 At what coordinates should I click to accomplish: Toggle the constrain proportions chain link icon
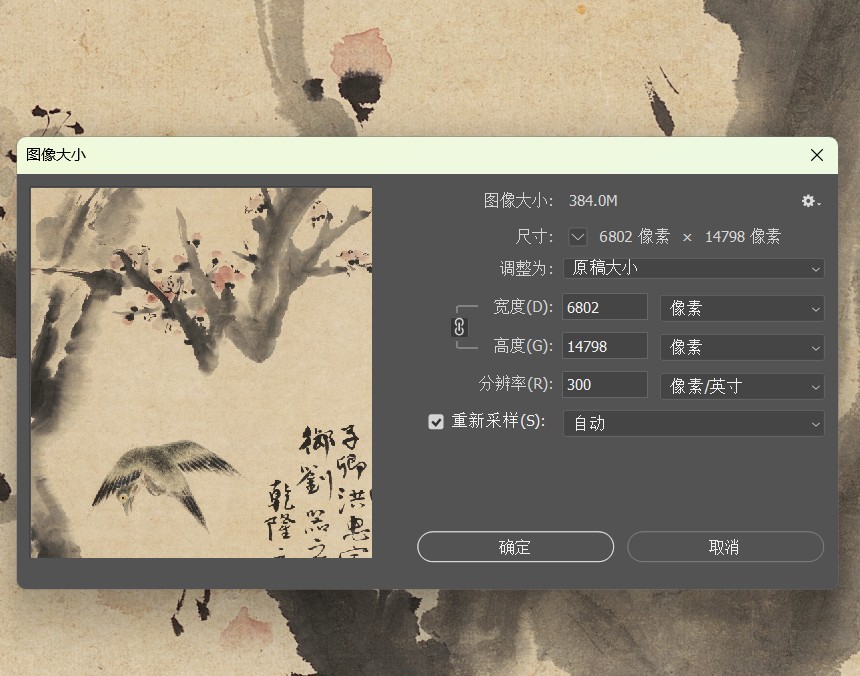(459, 327)
